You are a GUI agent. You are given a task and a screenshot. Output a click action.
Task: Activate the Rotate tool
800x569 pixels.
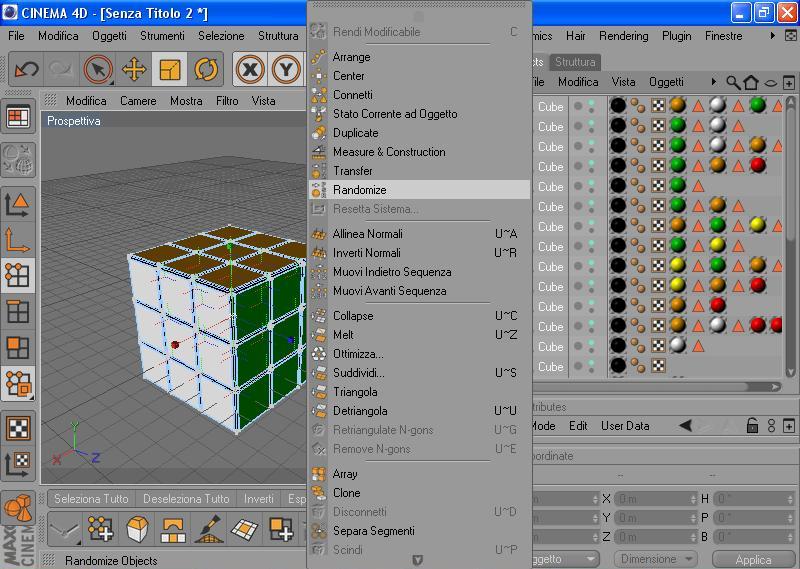click(206, 69)
